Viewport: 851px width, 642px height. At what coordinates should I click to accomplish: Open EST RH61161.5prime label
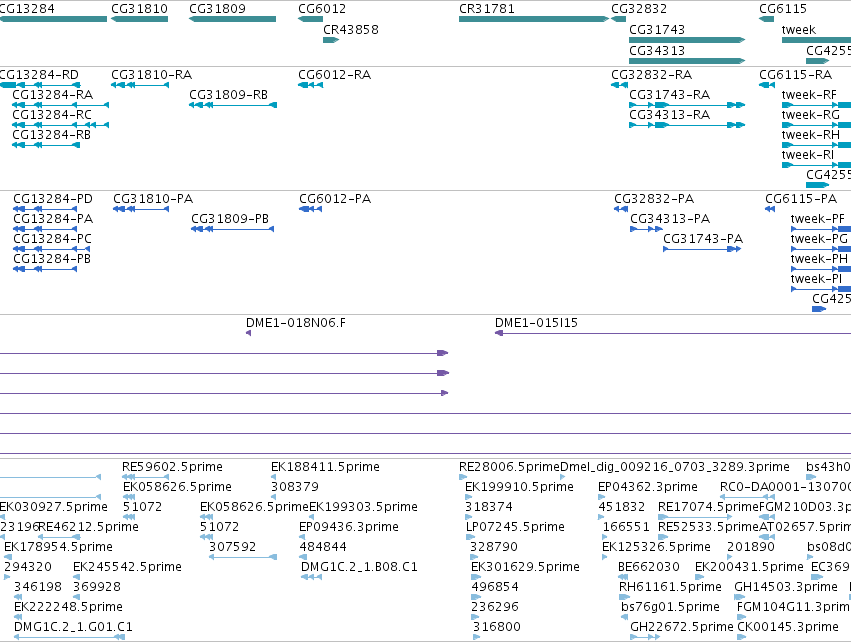(x=670, y=587)
